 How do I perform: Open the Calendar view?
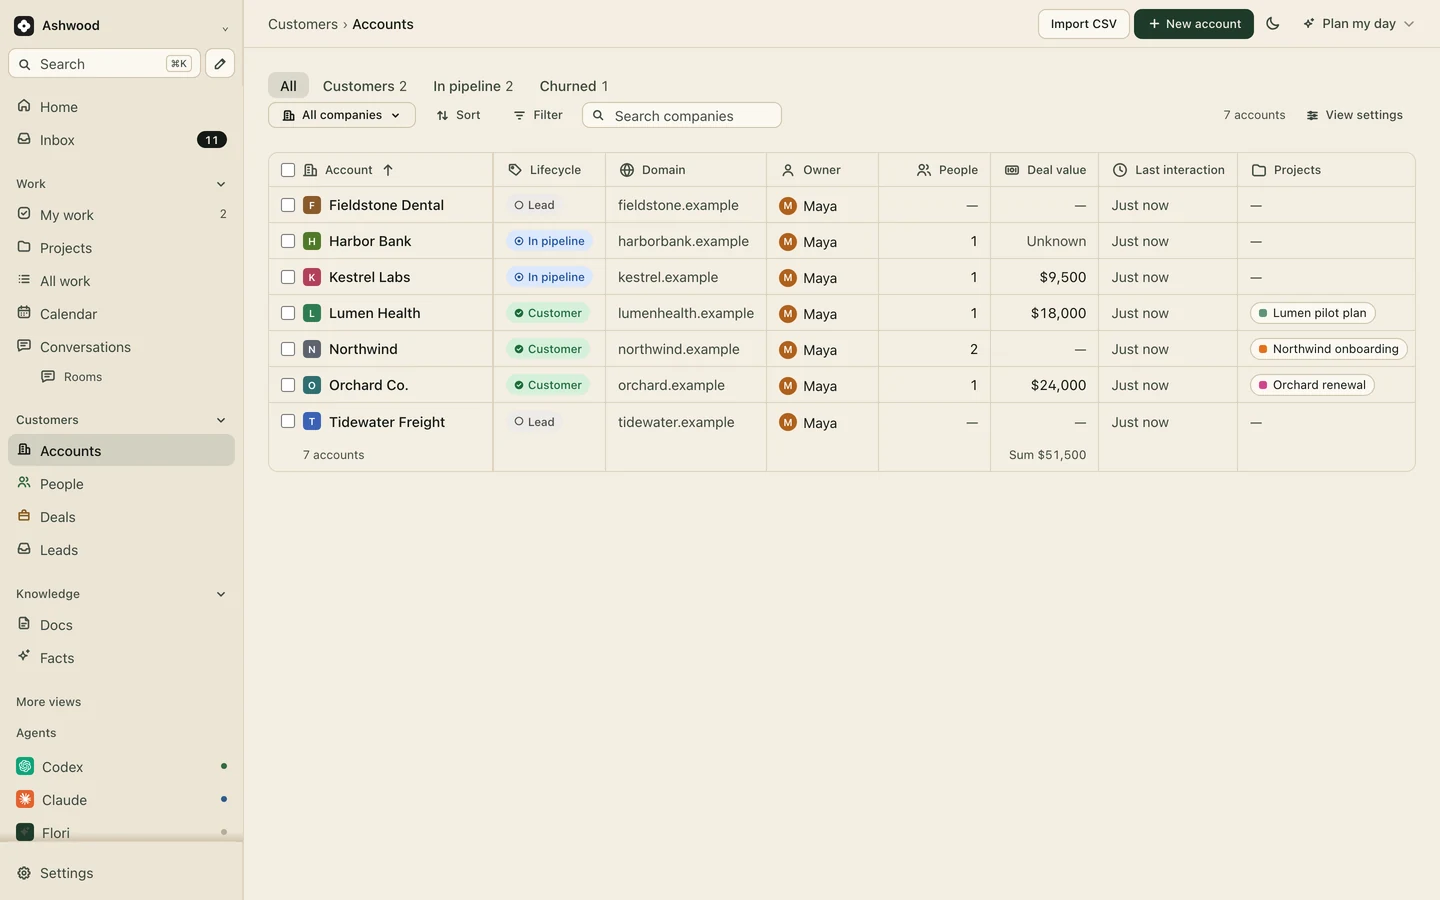pos(121,314)
